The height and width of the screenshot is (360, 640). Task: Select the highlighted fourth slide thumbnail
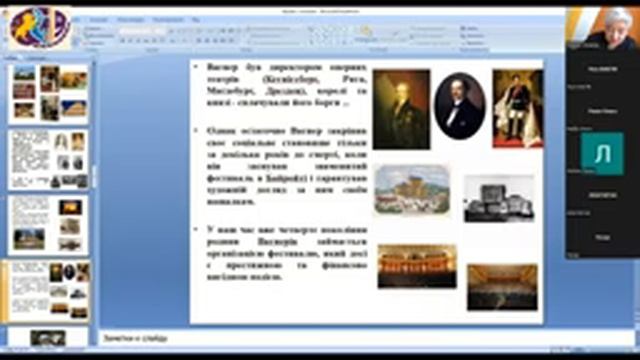49,291
